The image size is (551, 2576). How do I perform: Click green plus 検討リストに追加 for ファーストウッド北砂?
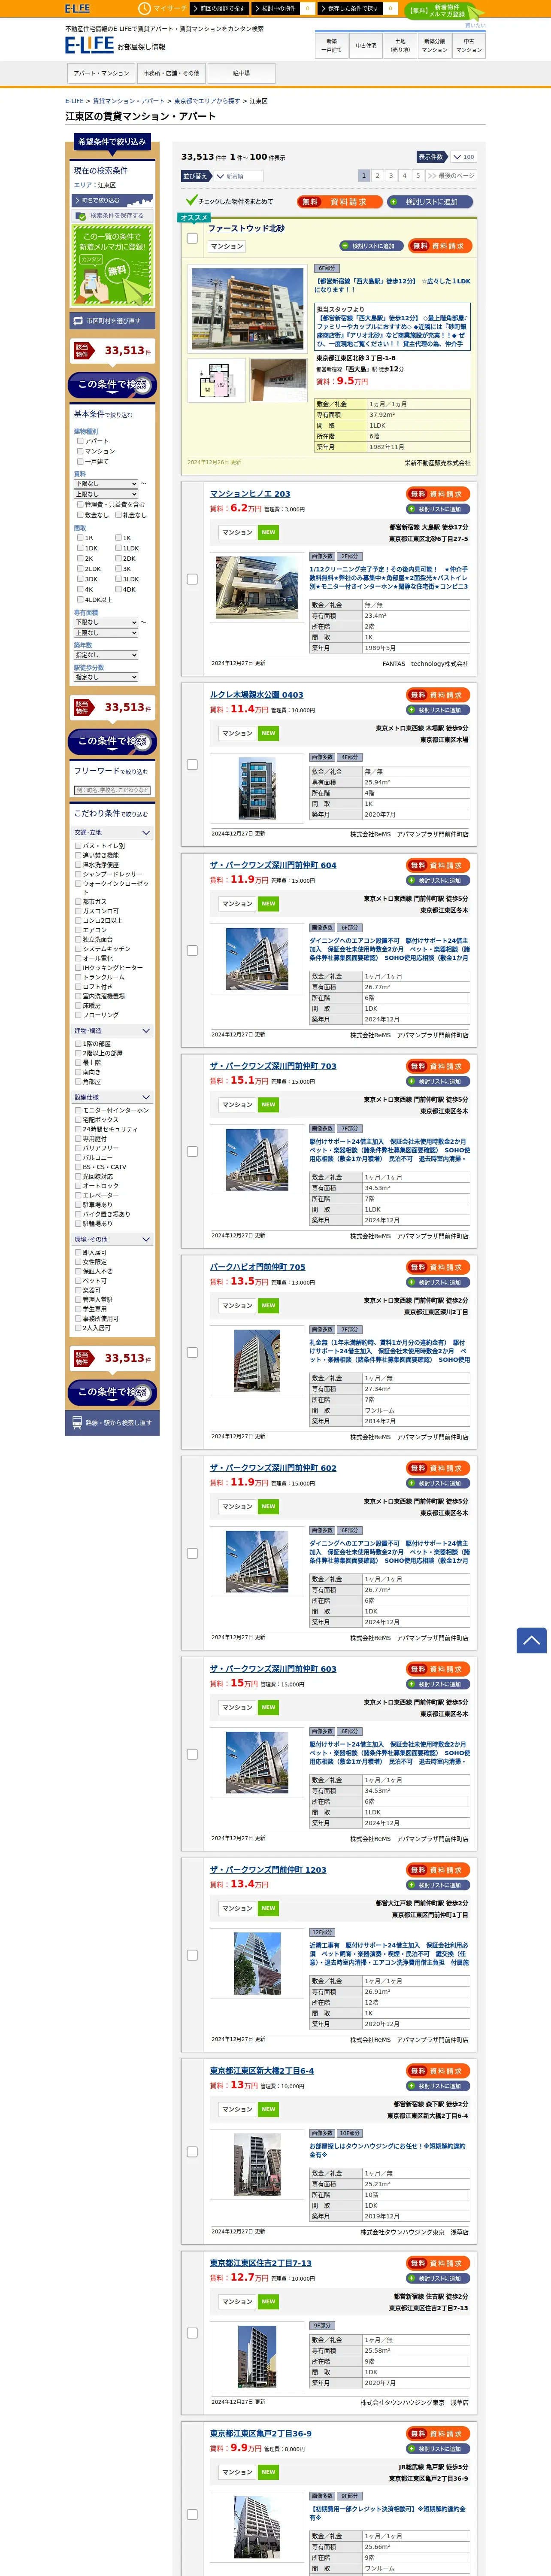tap(373, 246)
